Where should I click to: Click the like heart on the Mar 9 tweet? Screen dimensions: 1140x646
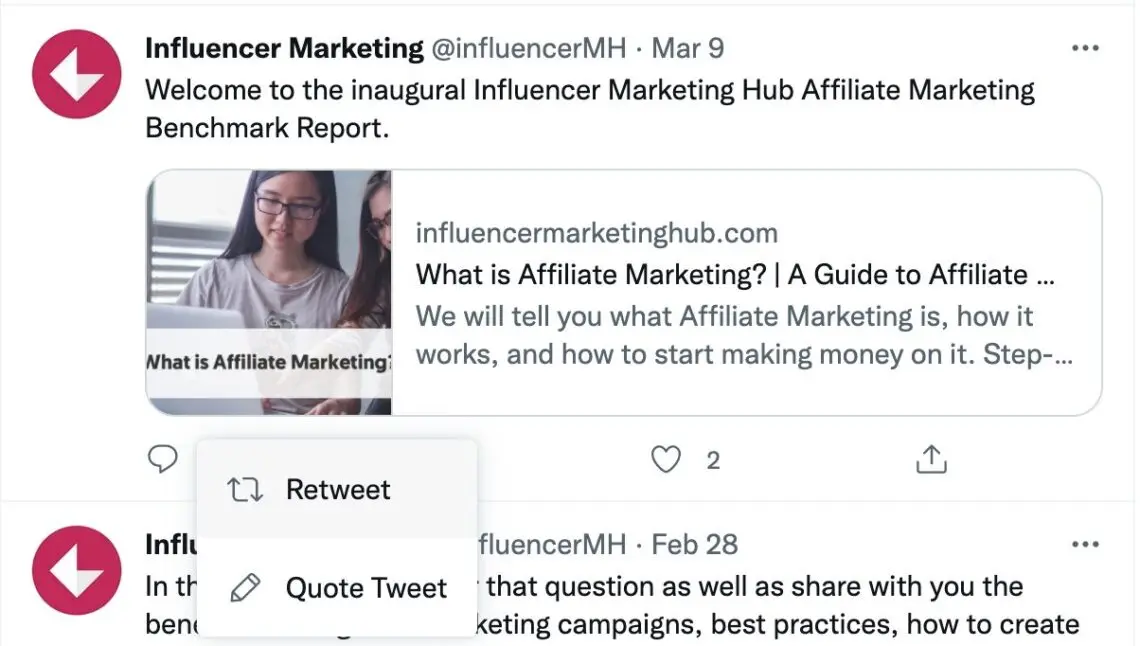[664, 459]
